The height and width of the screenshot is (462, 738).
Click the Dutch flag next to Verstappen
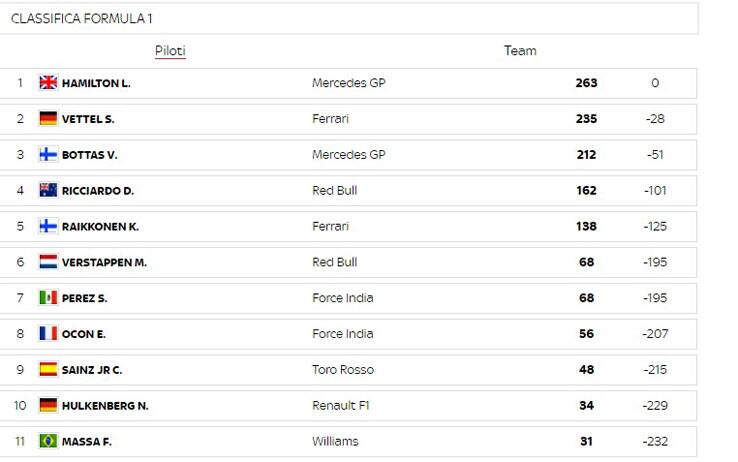click(x=48, y=262)
